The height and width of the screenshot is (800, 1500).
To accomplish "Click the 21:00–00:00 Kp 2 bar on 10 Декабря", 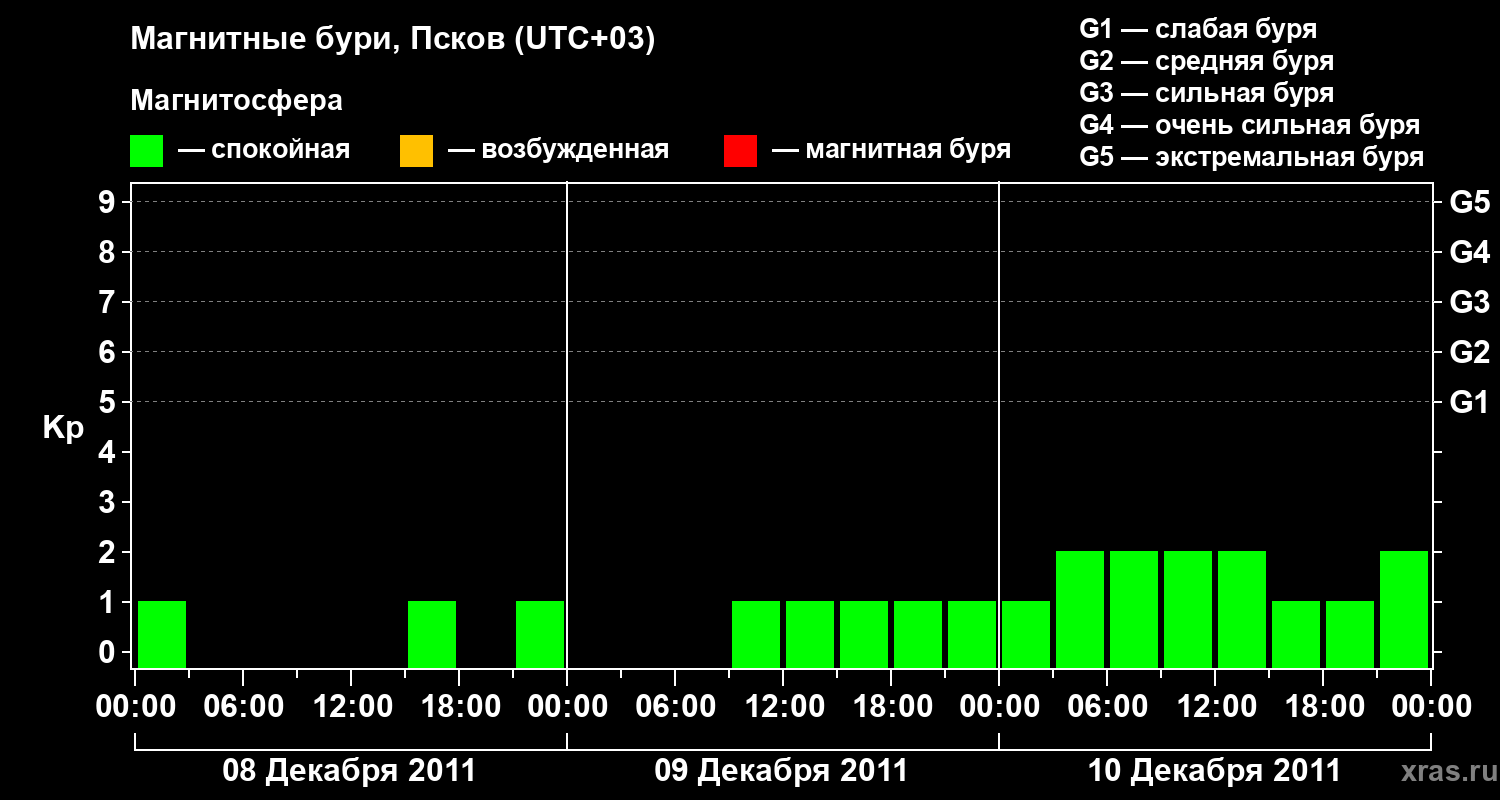I will click(1404, 609).
